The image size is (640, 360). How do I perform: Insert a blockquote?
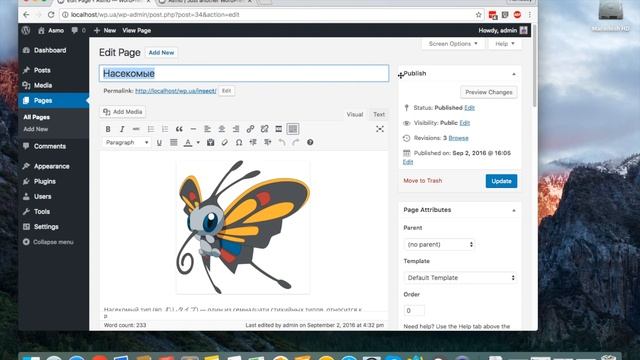tap(179, 129)
